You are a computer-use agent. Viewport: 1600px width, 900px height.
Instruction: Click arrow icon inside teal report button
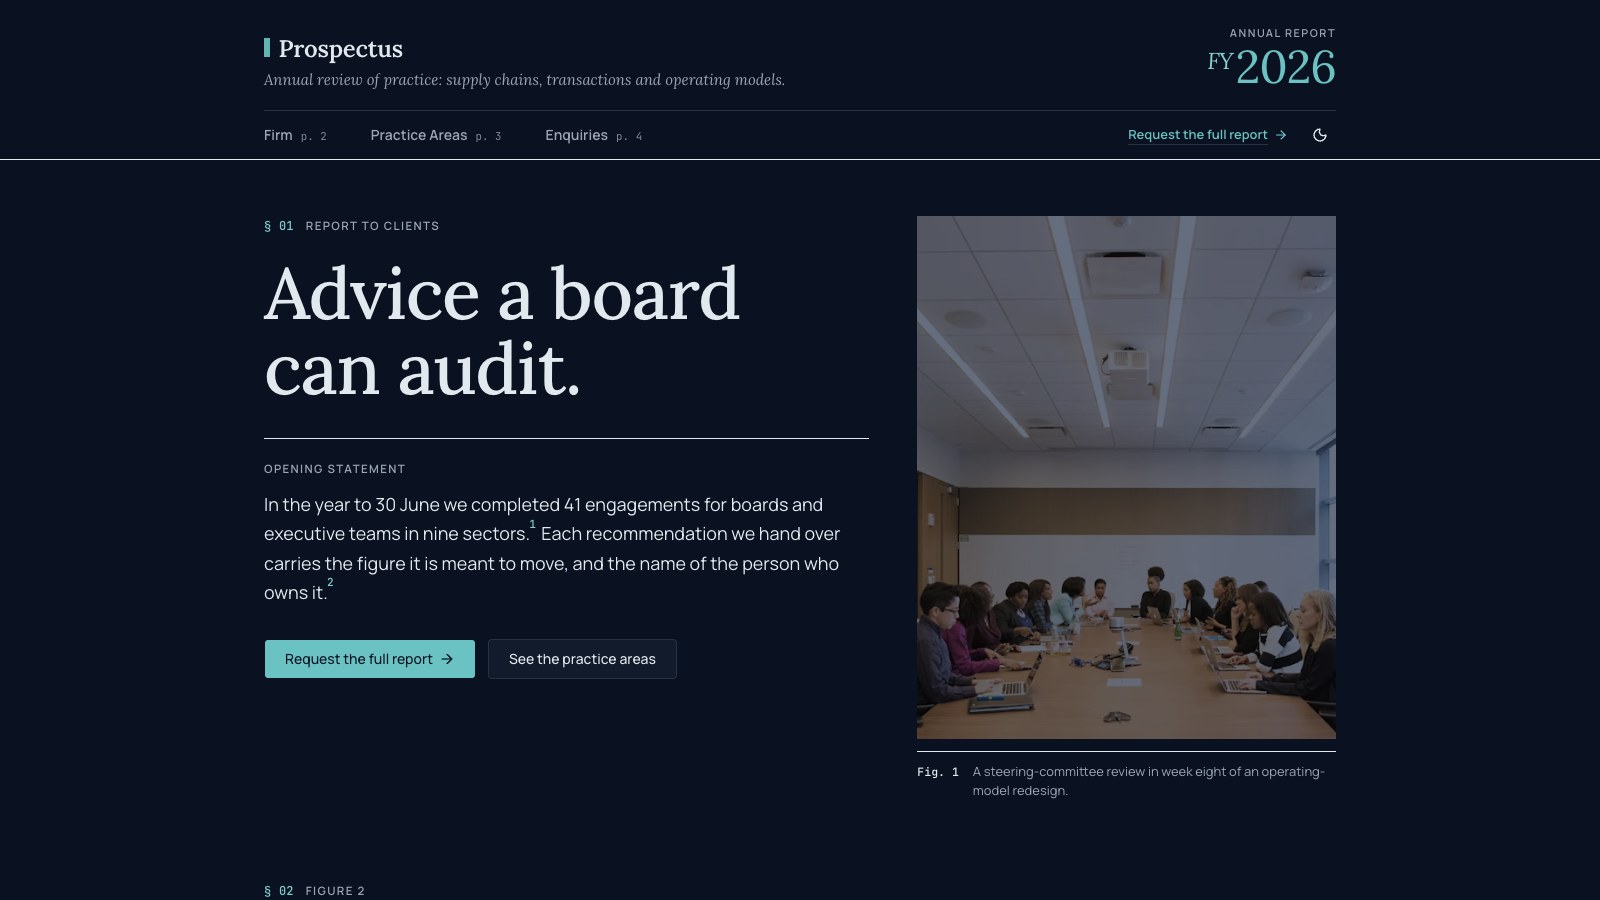tap(447, 659)
